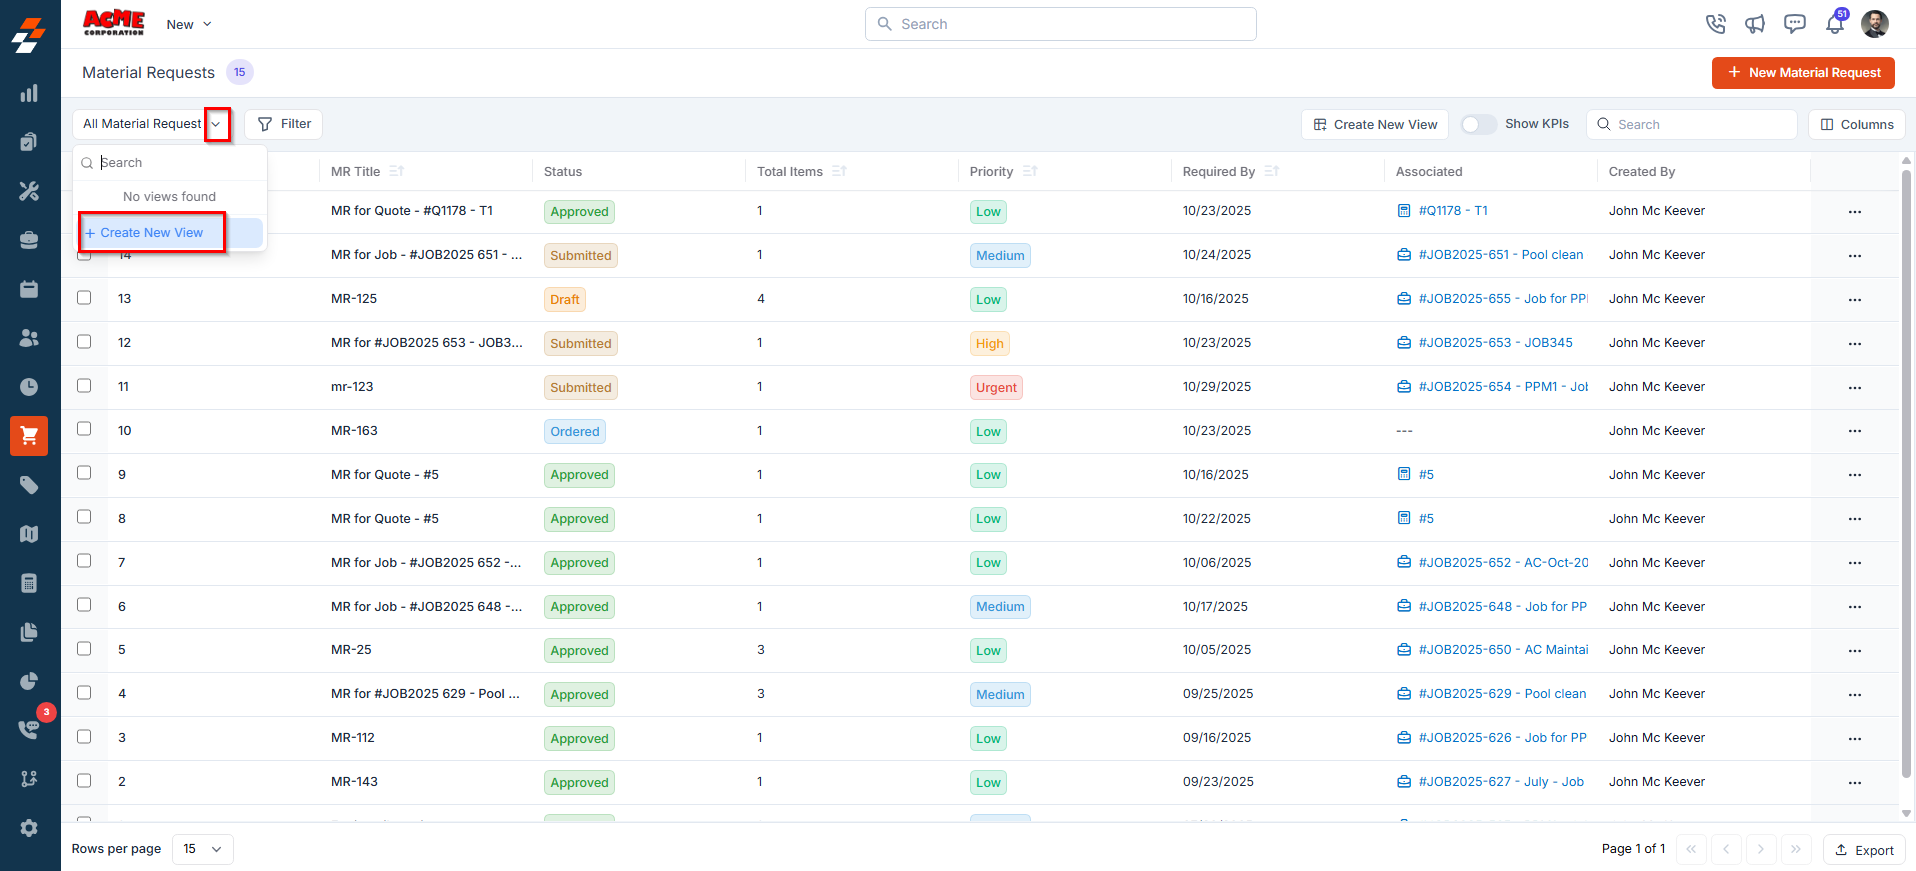
Task: Check the box for row 13
Action: click(84, 297)
